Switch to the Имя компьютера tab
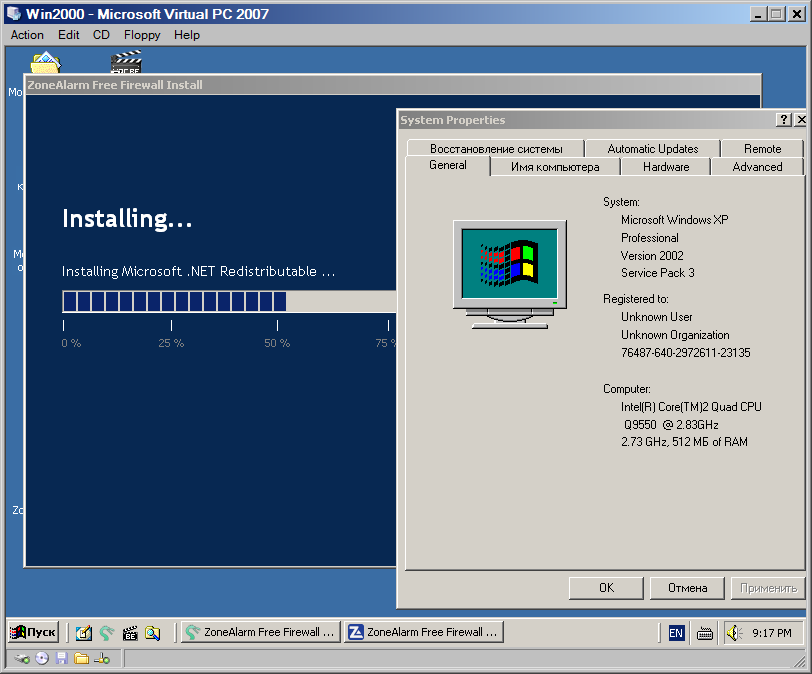 pyautogui.click(x=555, y=167)
